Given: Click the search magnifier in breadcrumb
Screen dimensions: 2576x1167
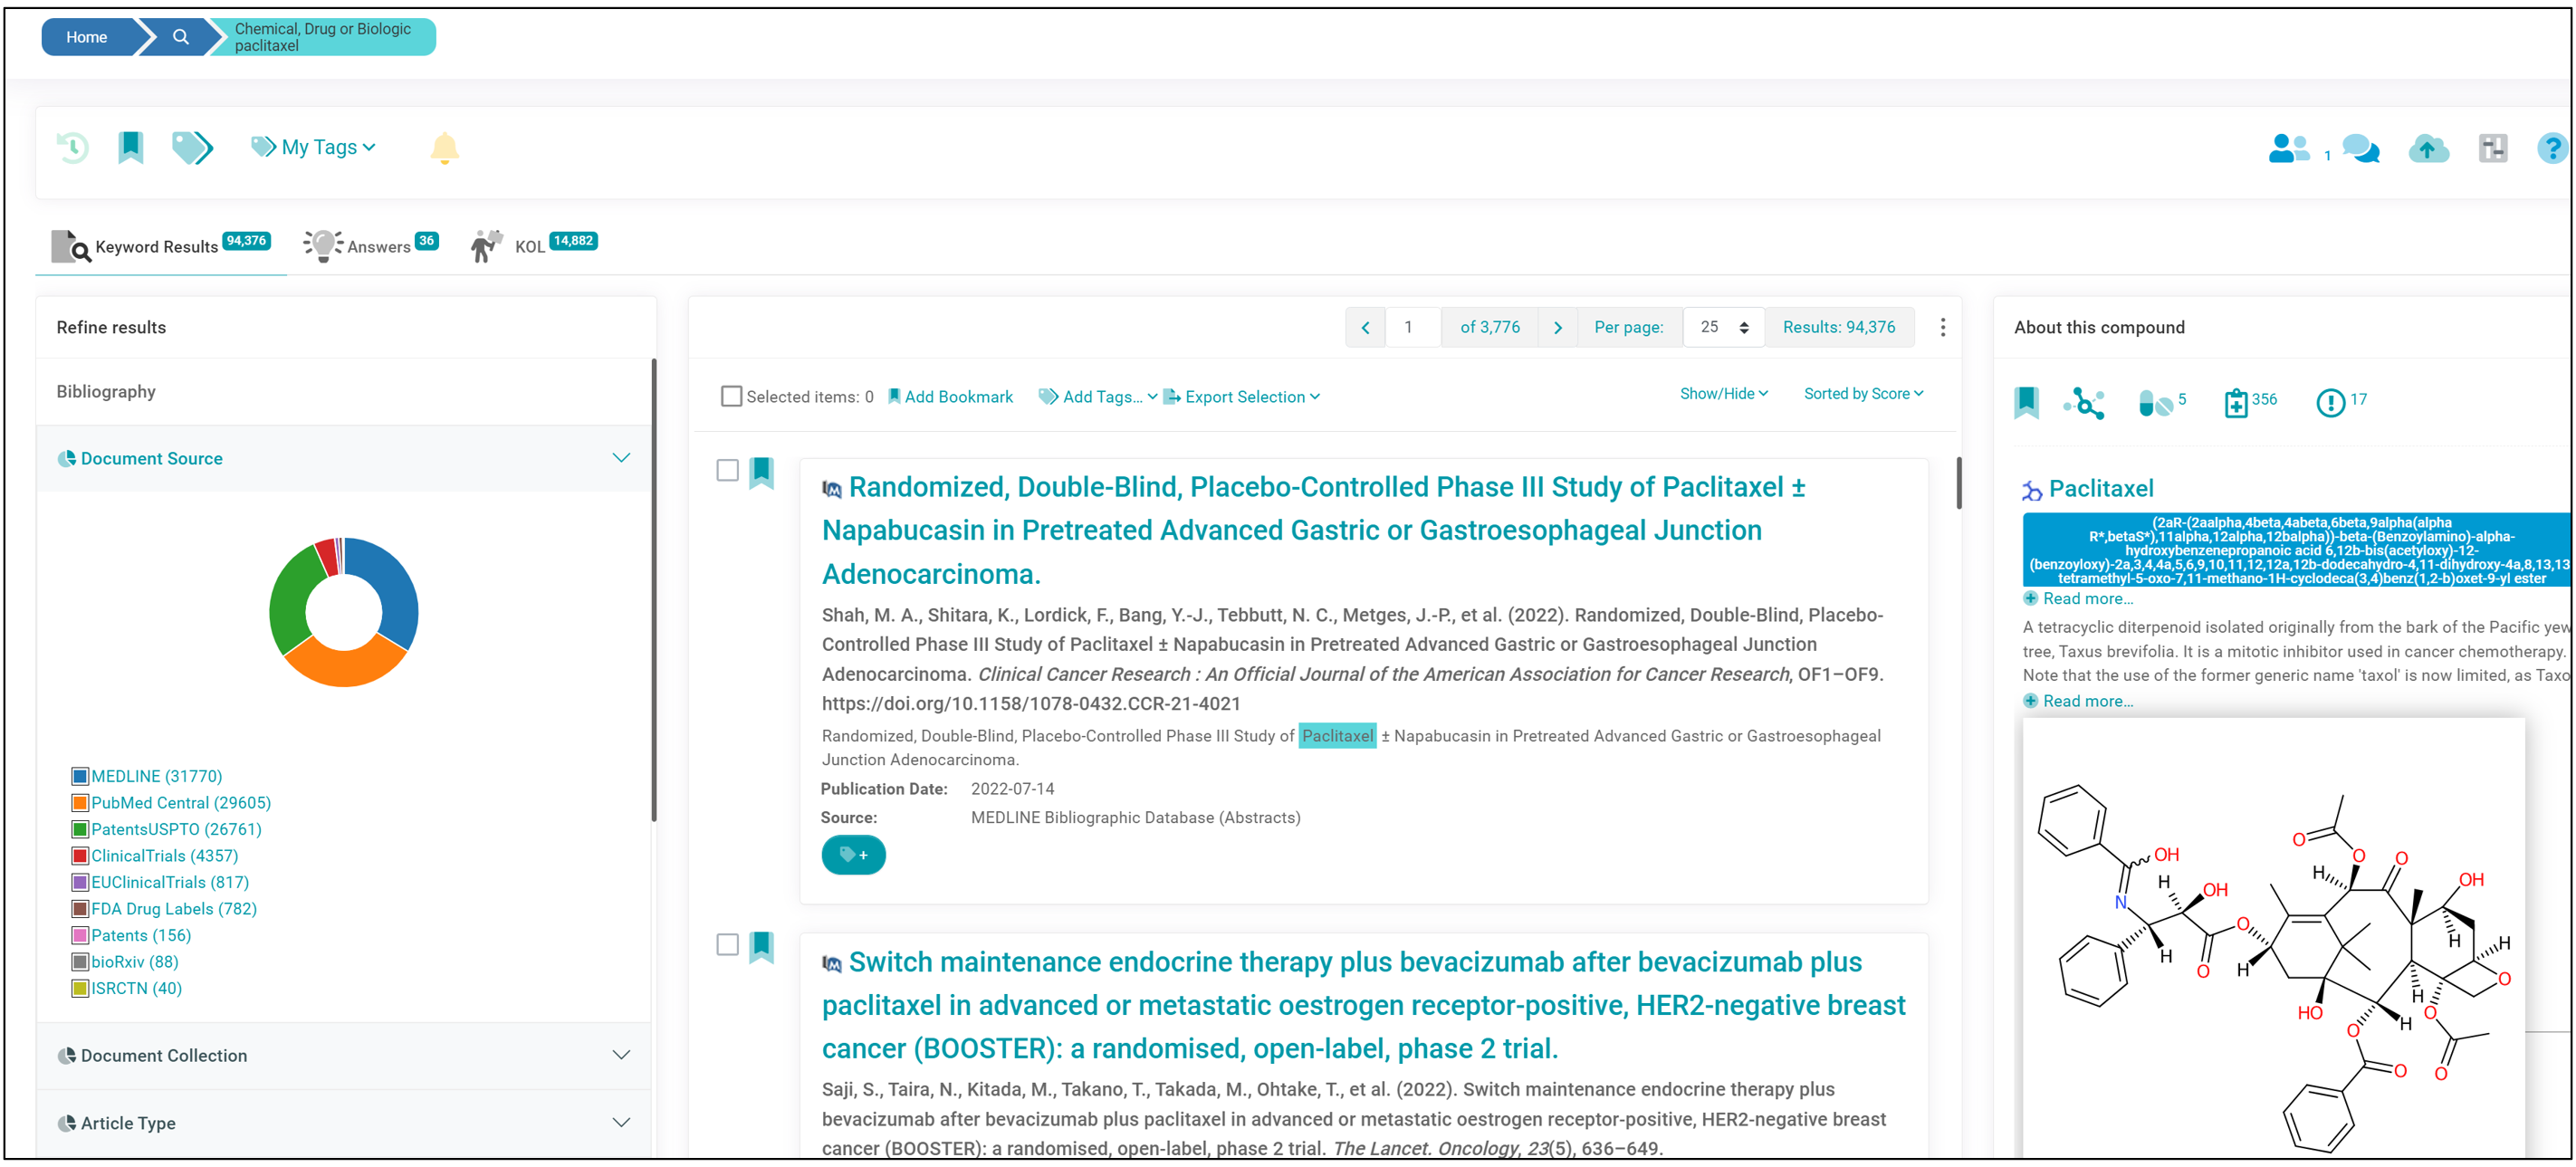Looking at the screenshot, I should pos(180,37).
